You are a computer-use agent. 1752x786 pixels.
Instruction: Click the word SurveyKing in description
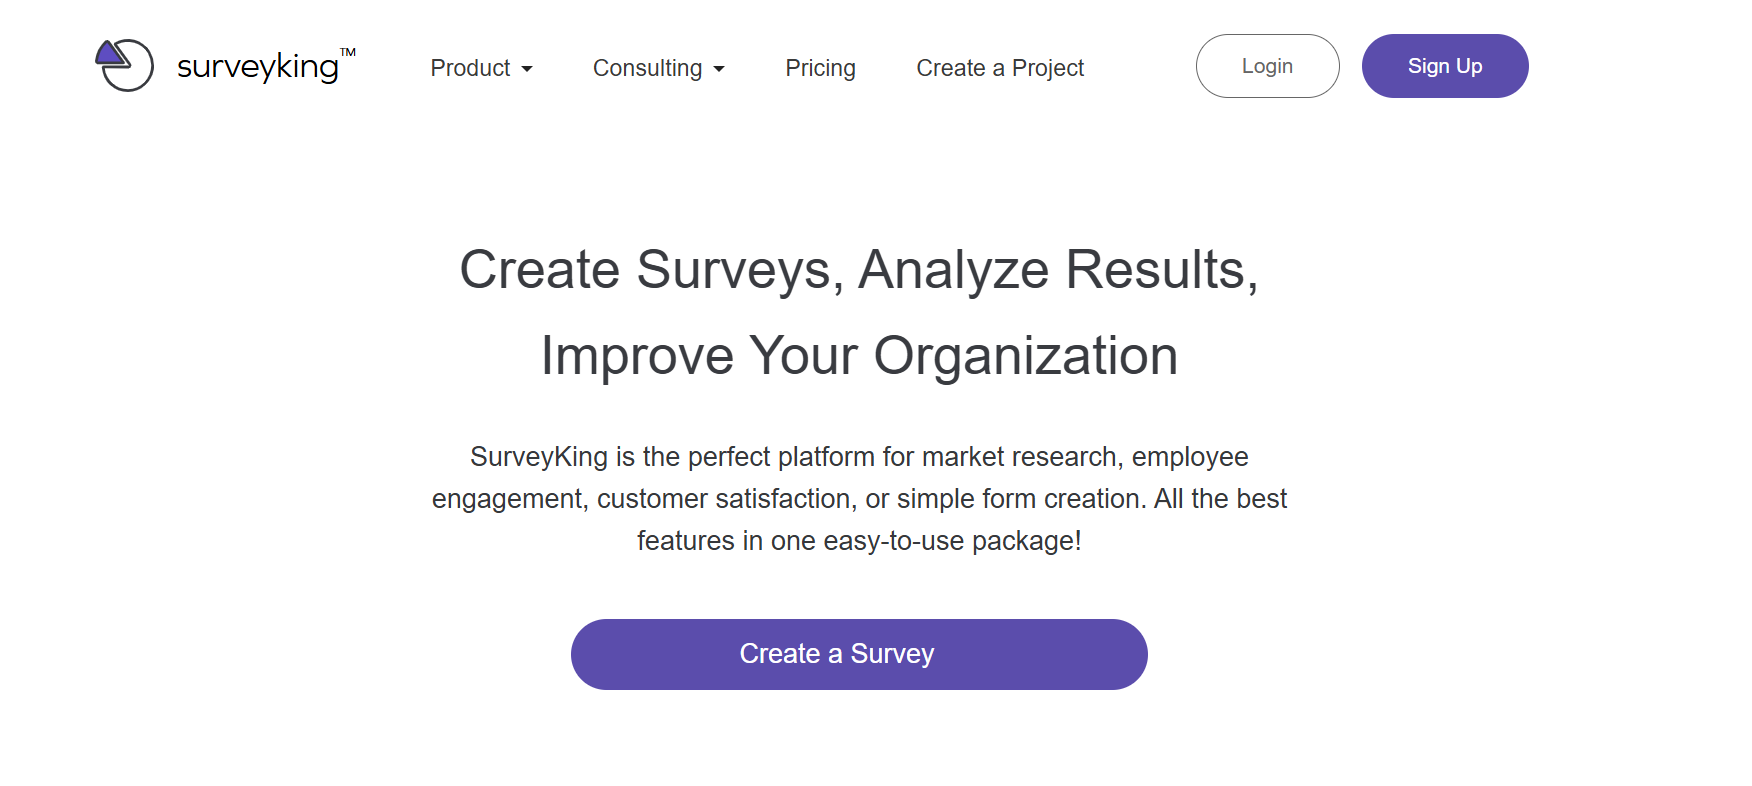point(539,457)
